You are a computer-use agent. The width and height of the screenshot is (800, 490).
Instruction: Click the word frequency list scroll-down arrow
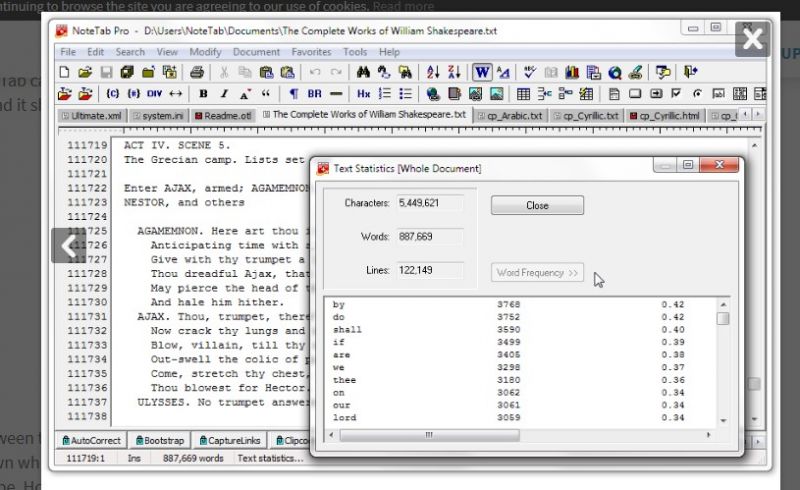point(723,421)
